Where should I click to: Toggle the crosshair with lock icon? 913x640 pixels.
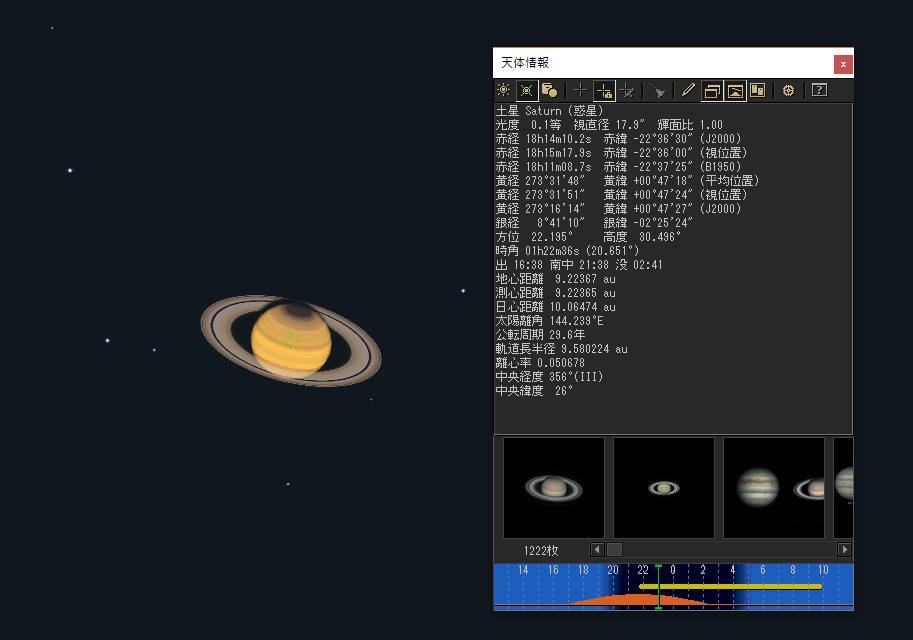tap(604, 90)
